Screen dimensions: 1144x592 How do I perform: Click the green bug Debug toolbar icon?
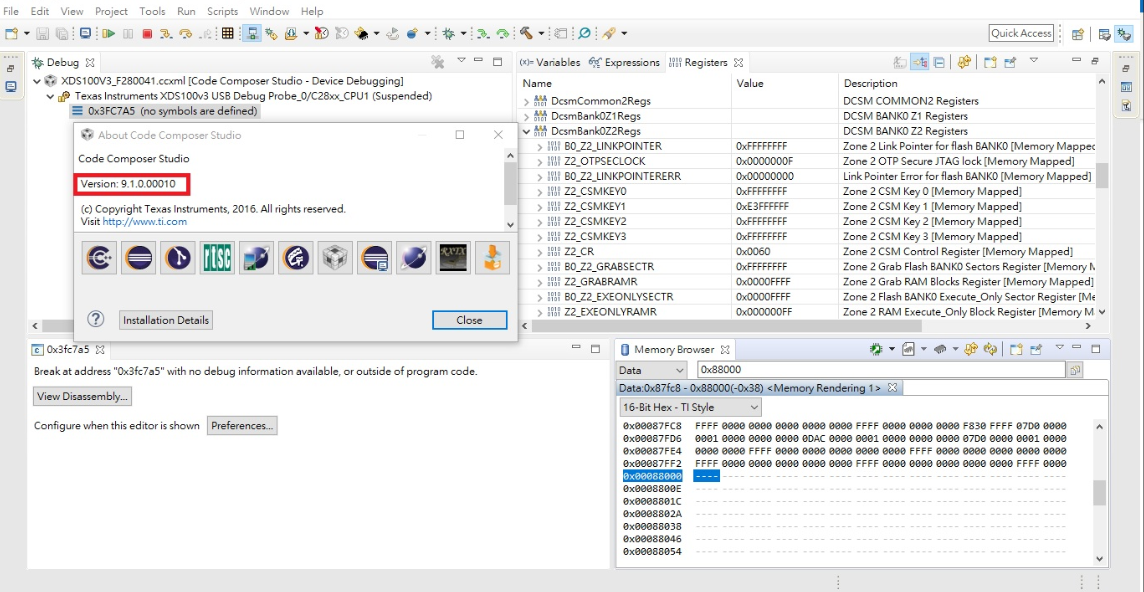(448, 34)
